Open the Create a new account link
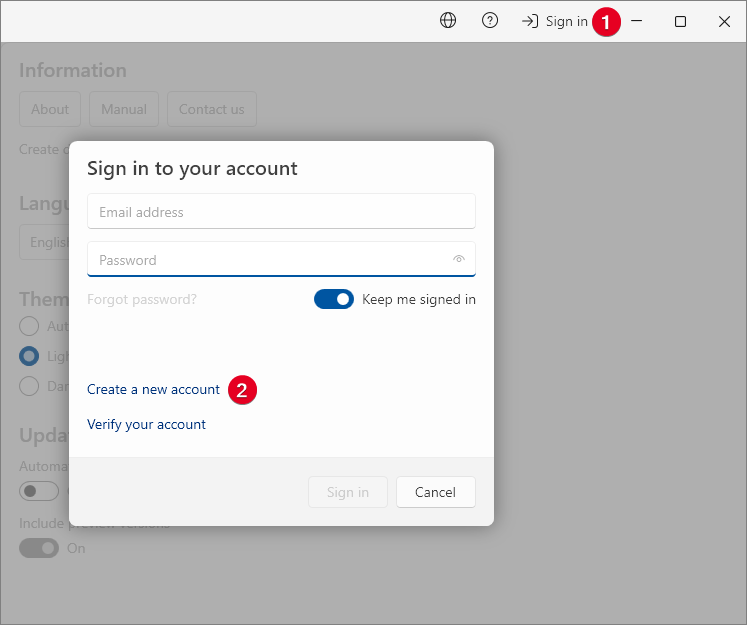Viewport: 747px width, 625px height. tap(153, 389)
